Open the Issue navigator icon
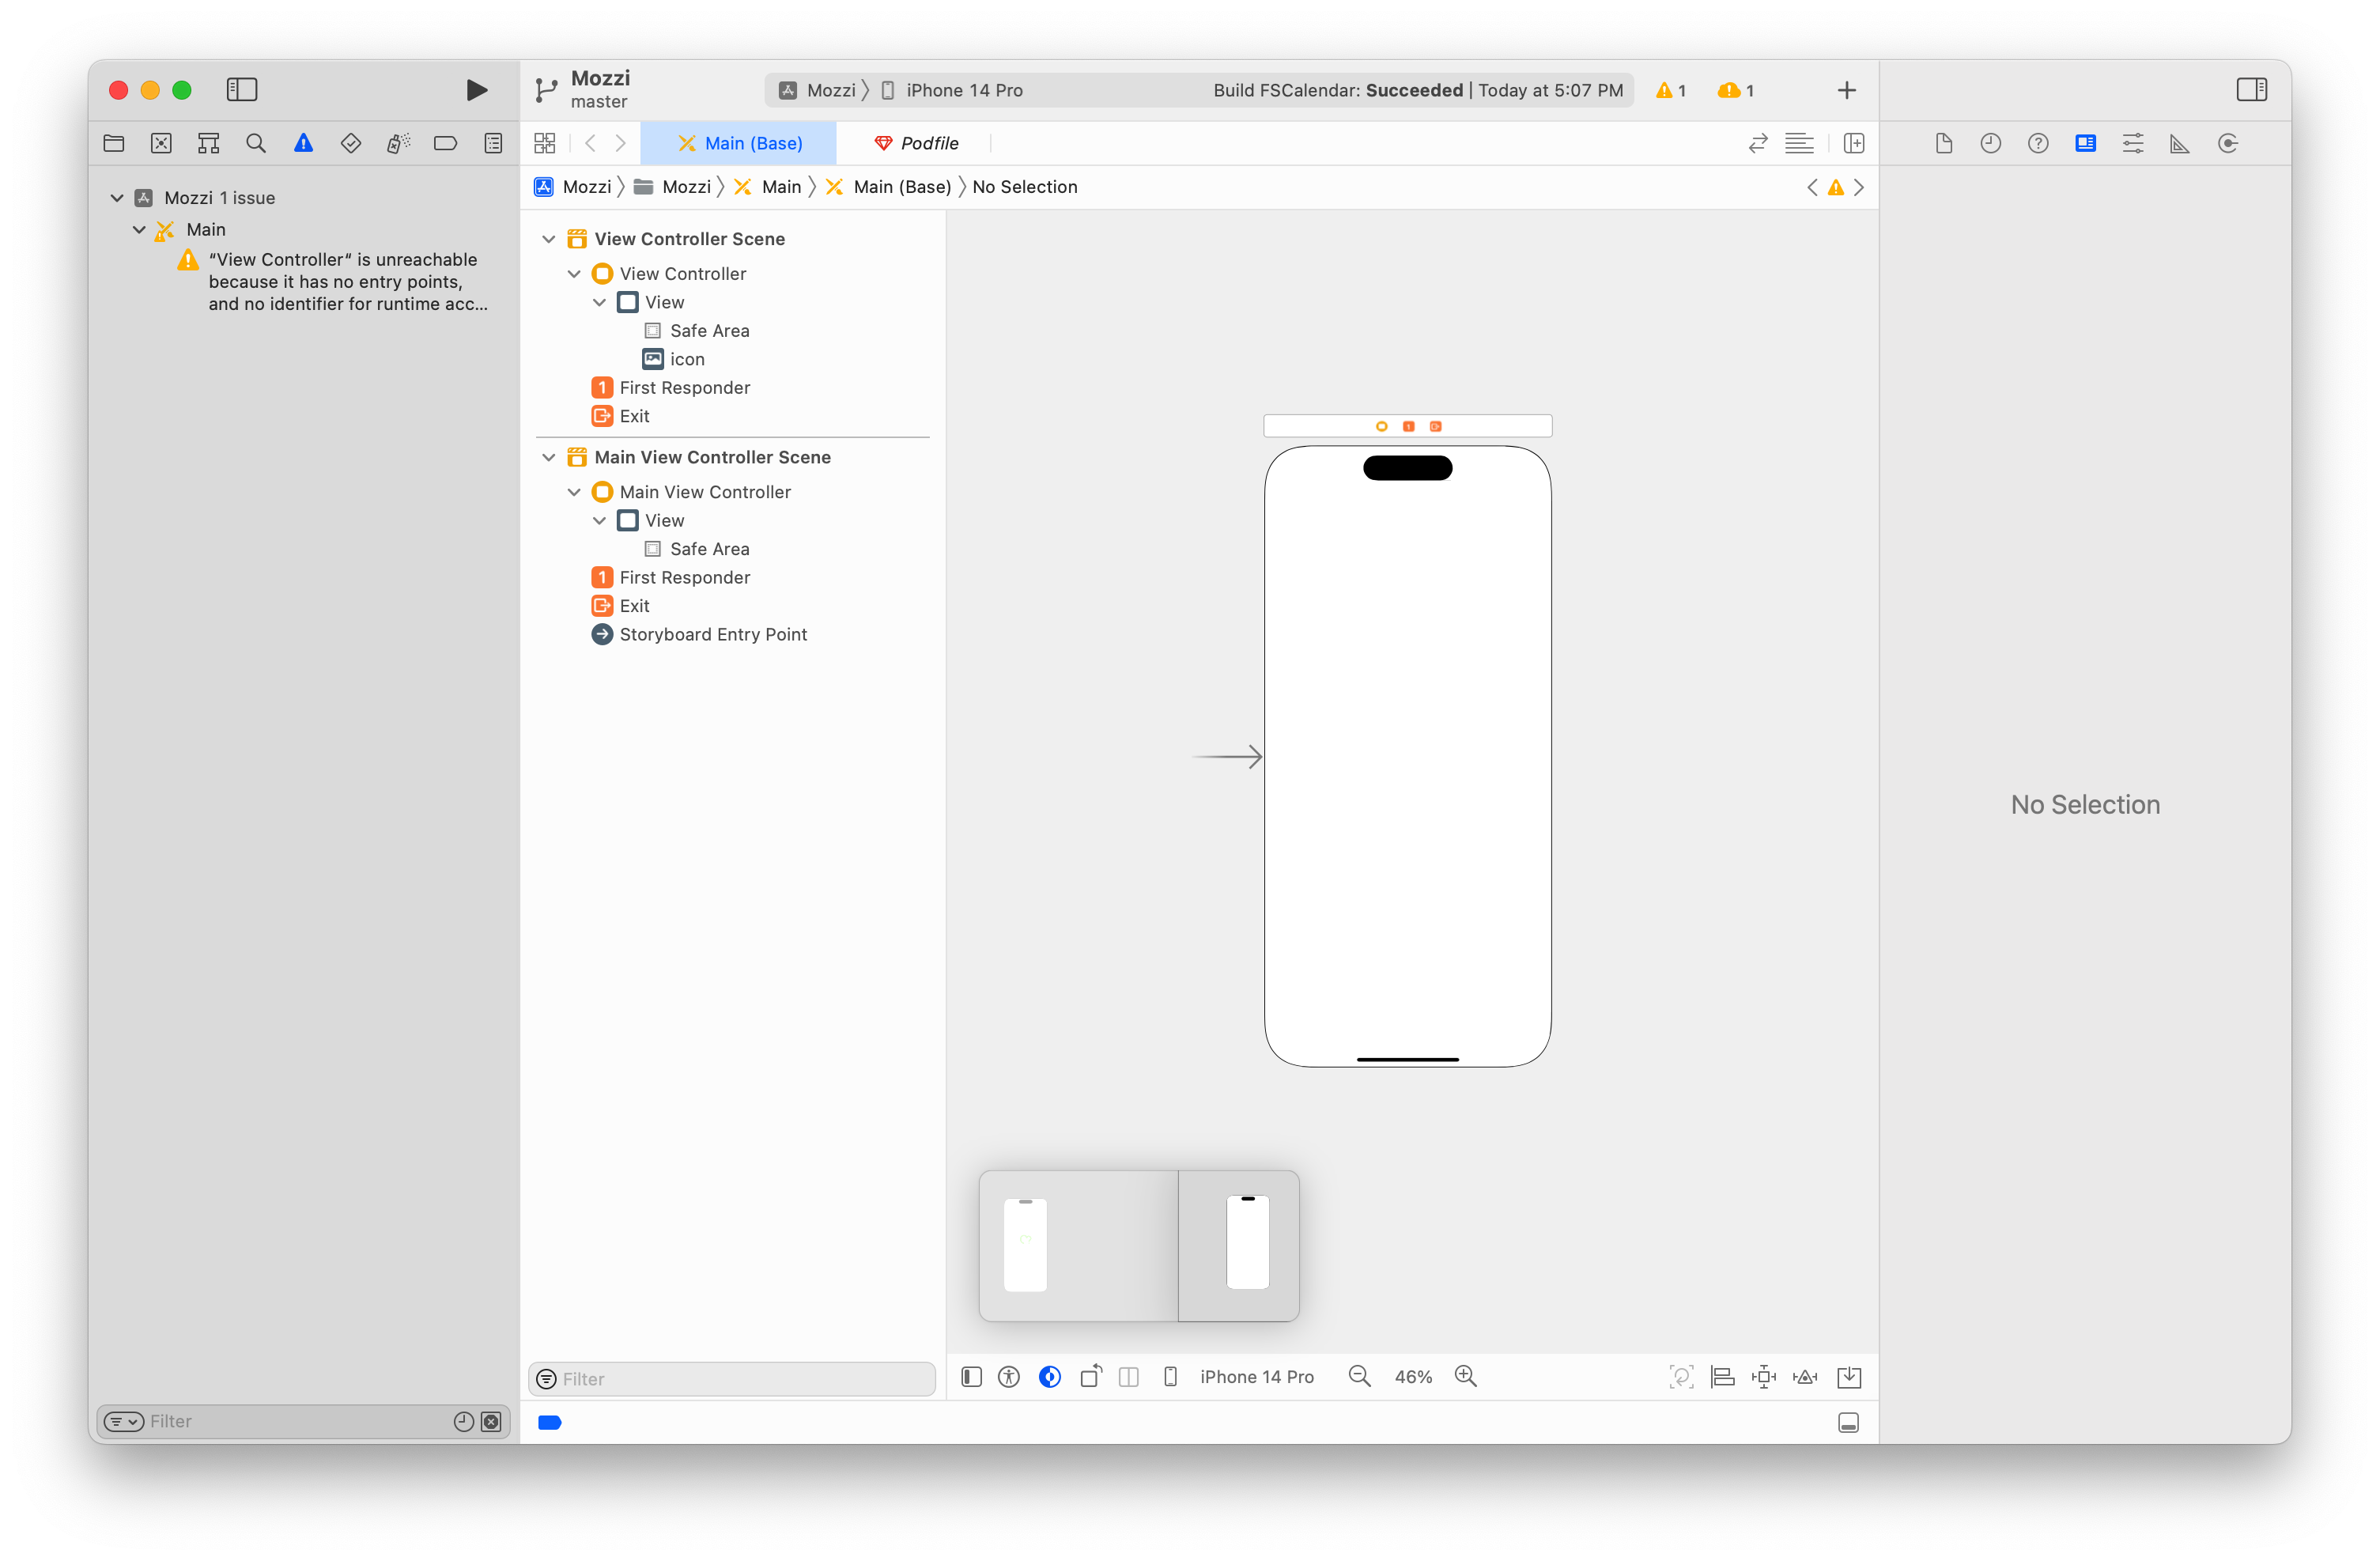The image size is (2380, 1561). [303, 143]
